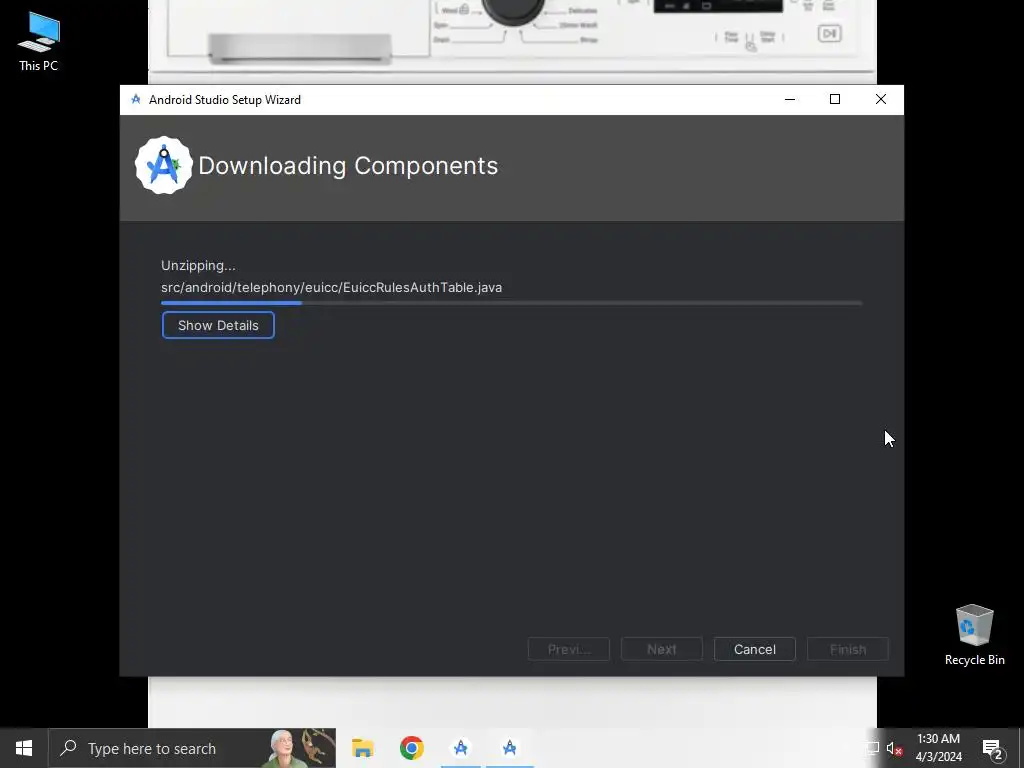Open File Explorer from the taskbar
This screenshot has width=1024, height=768.
point(362,748)
